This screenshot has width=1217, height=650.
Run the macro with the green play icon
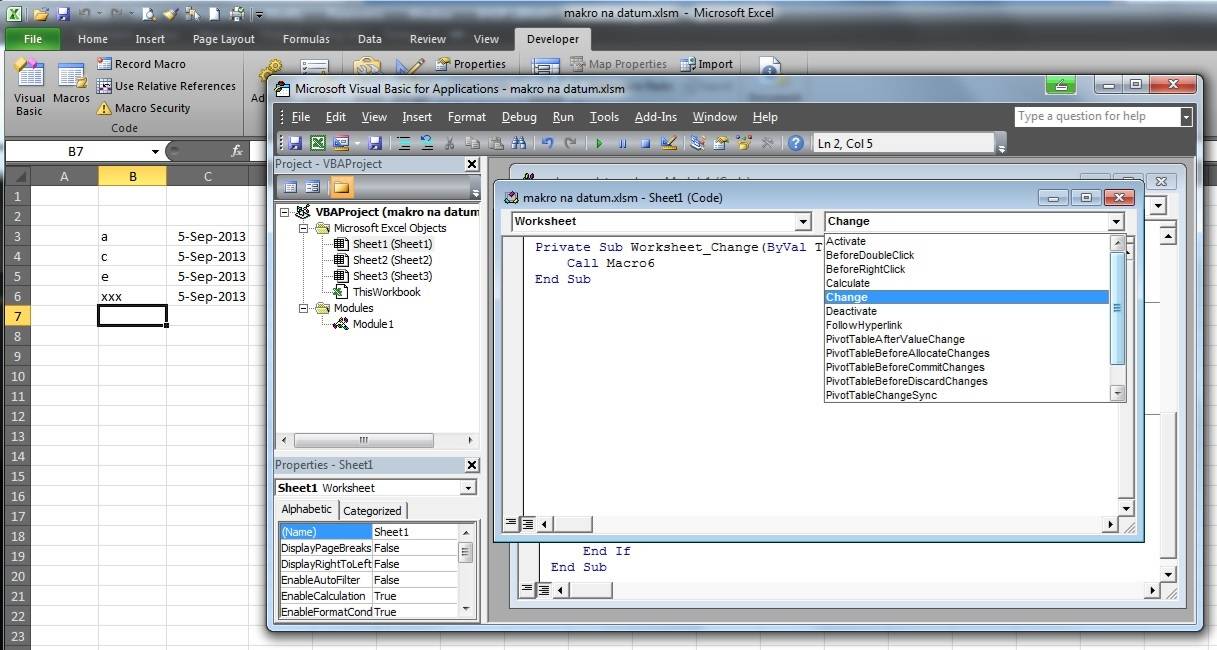click(x=599, y=143)
